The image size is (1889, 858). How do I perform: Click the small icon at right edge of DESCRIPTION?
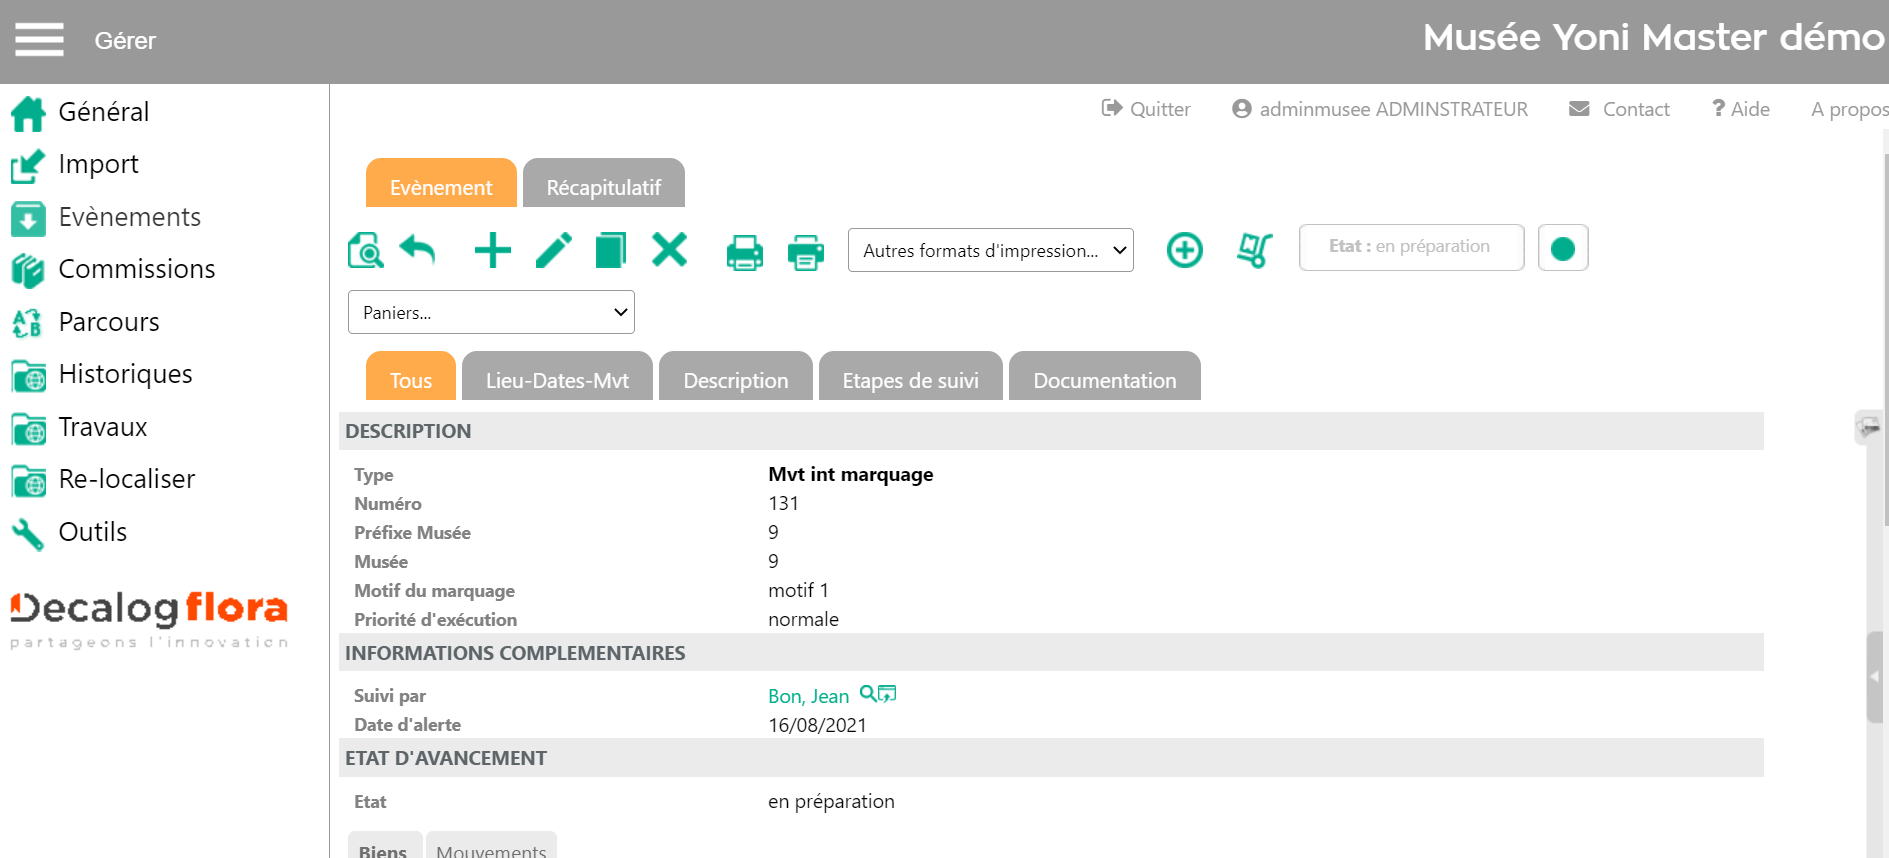(x=1867, y=427)
